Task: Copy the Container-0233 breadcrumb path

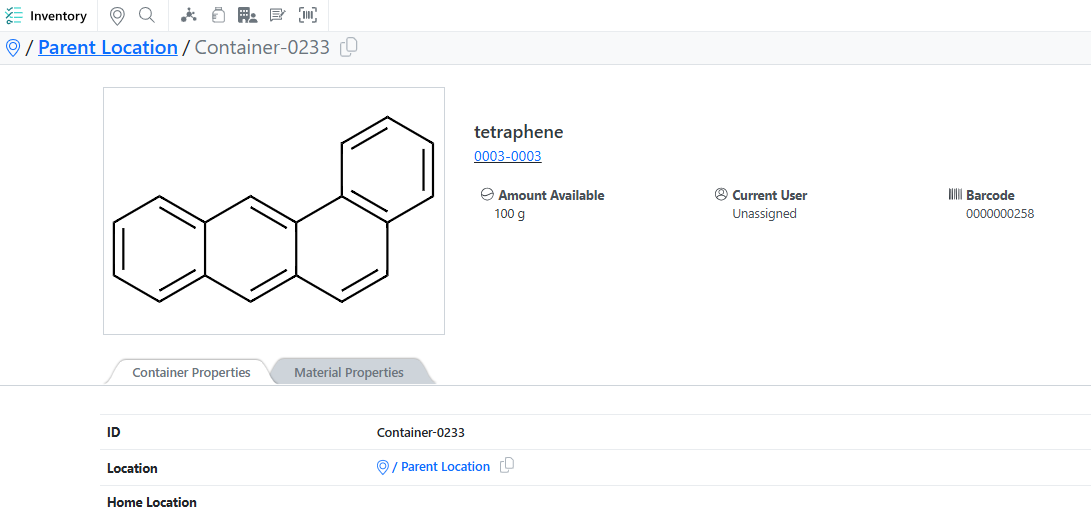Action: [349, 47]
